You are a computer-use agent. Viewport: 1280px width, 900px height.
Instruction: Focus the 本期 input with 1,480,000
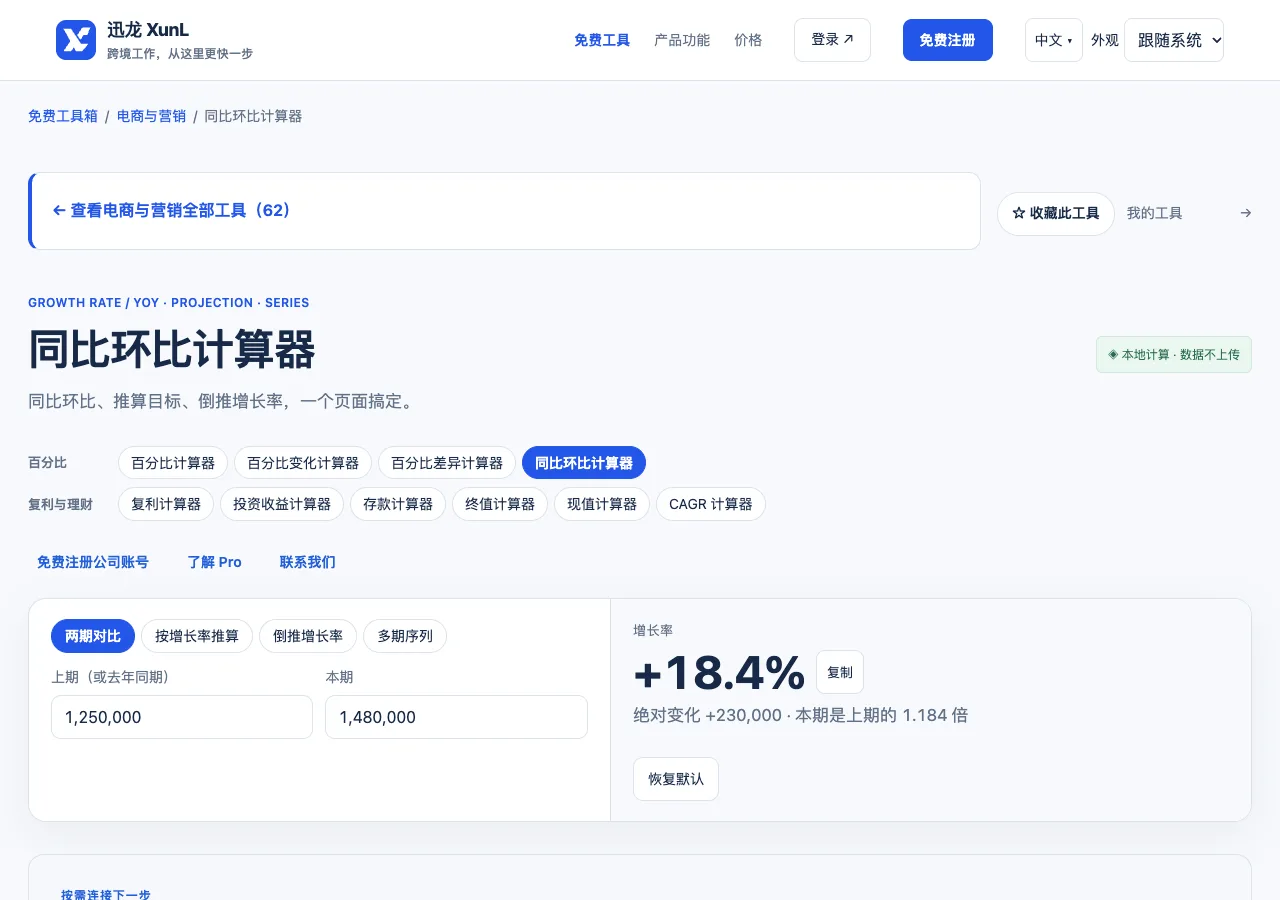[456, 717]
